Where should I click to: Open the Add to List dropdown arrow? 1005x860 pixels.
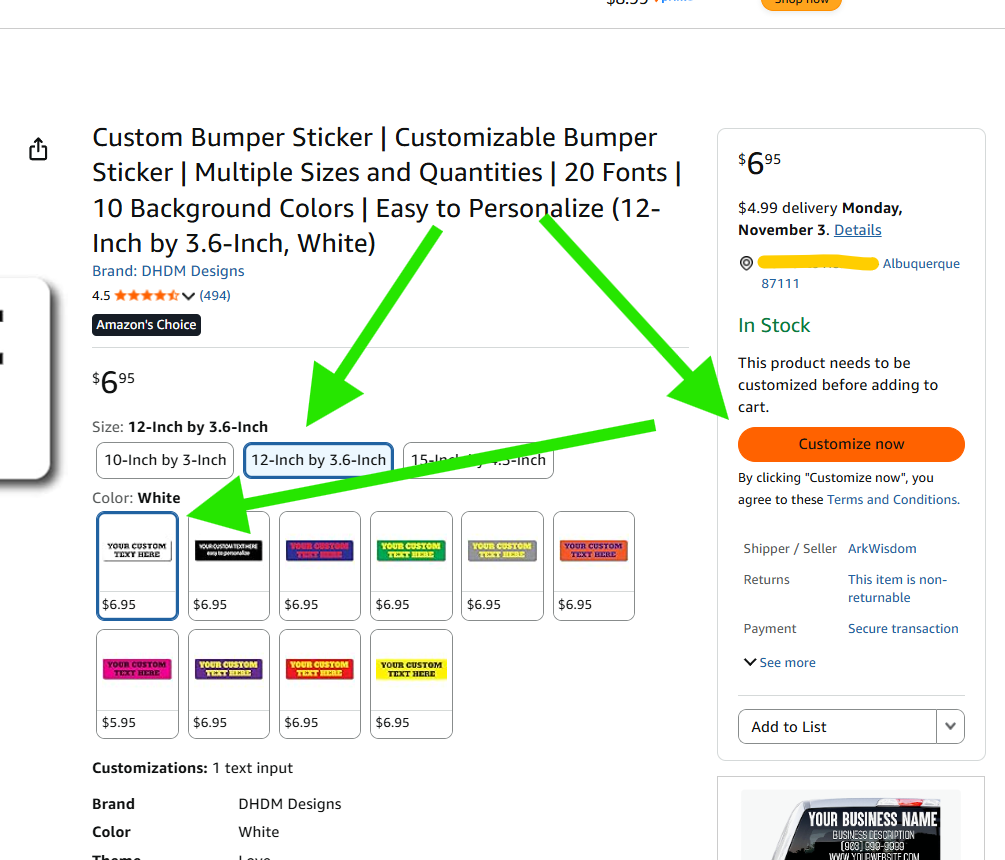pos(951,727)
